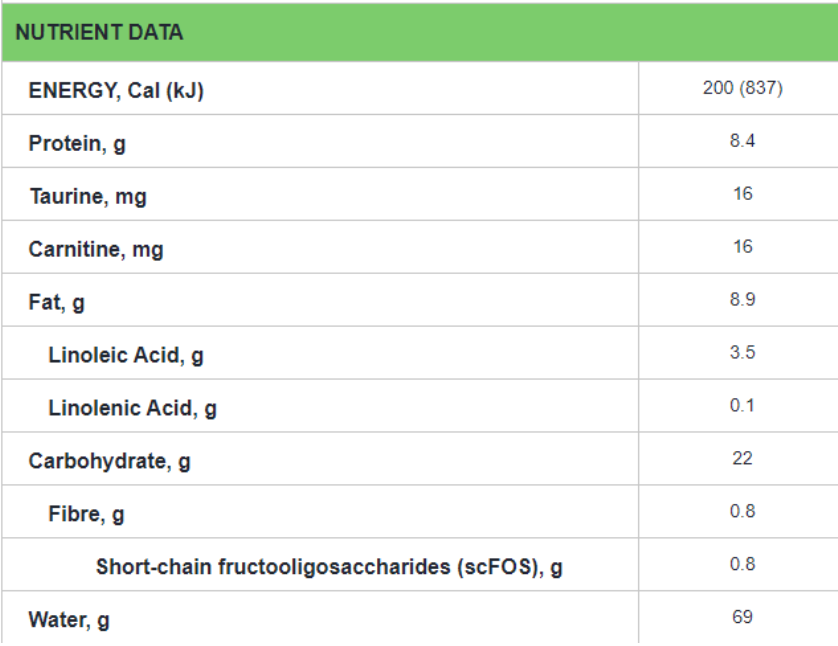The width and height of the screenshot is (838, 646).
Task: Select the Carbohydrate, g label
Action: (109, 461)
